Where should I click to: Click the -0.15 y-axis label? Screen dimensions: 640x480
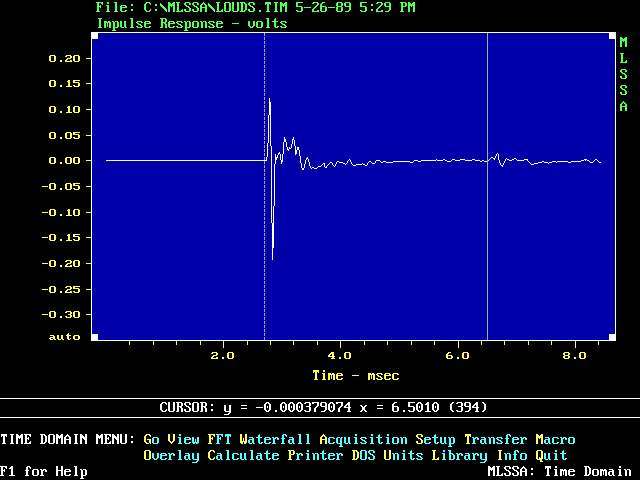click(x=61, y=238)
